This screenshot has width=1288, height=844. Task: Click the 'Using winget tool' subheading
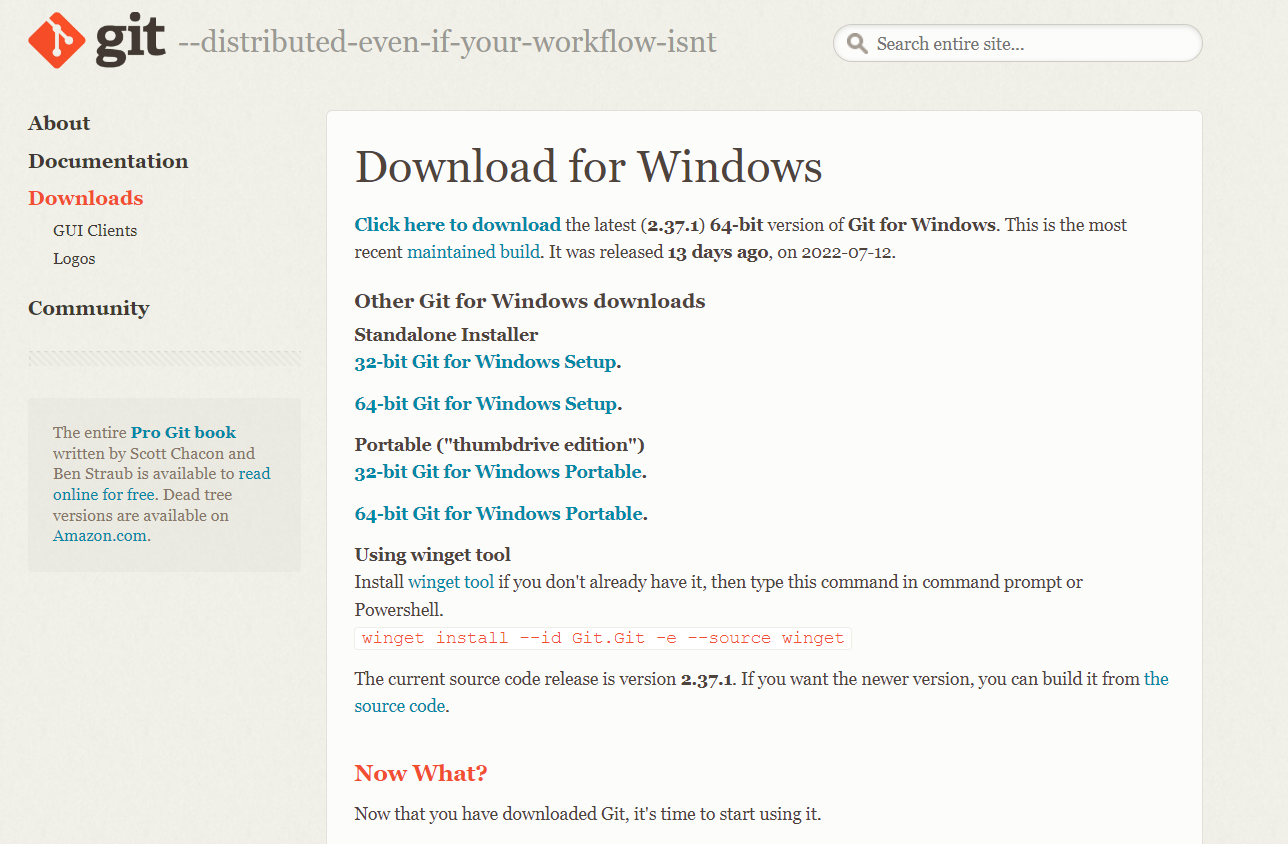click(433, 554)
